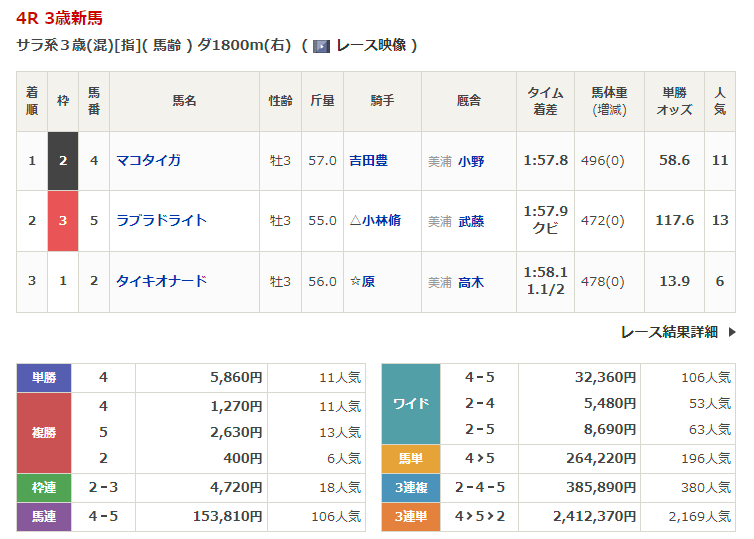Click the blue 単勝 payout label
This screenshot has width=754, height=539.
(44, 378)
